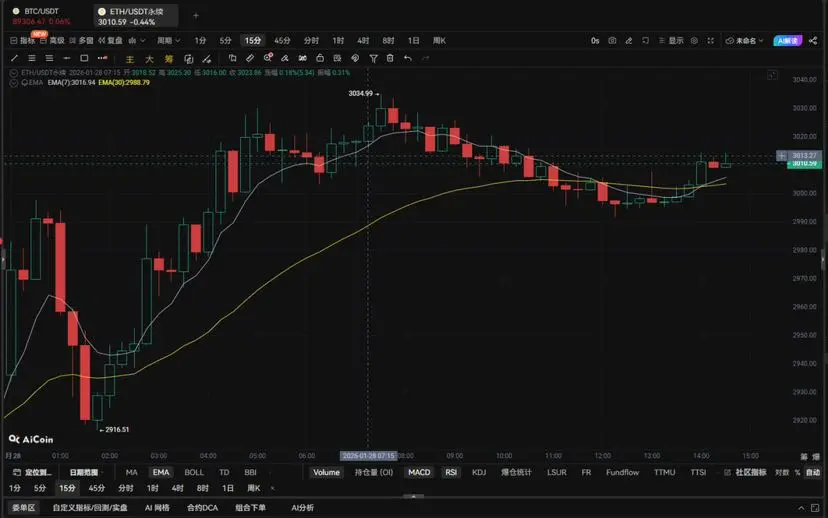Open the 周期 period dropdown
Screen dimensions: 828x518
168,41
